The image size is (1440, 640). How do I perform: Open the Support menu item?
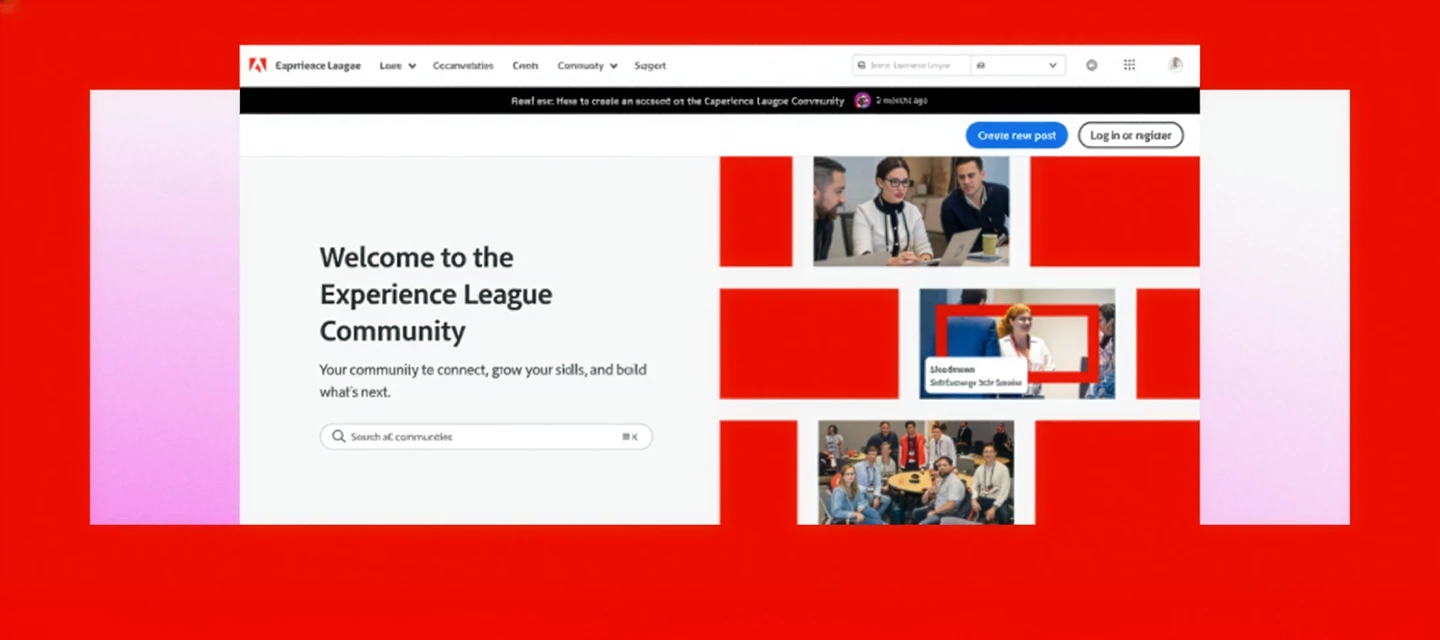coord(650,66)
